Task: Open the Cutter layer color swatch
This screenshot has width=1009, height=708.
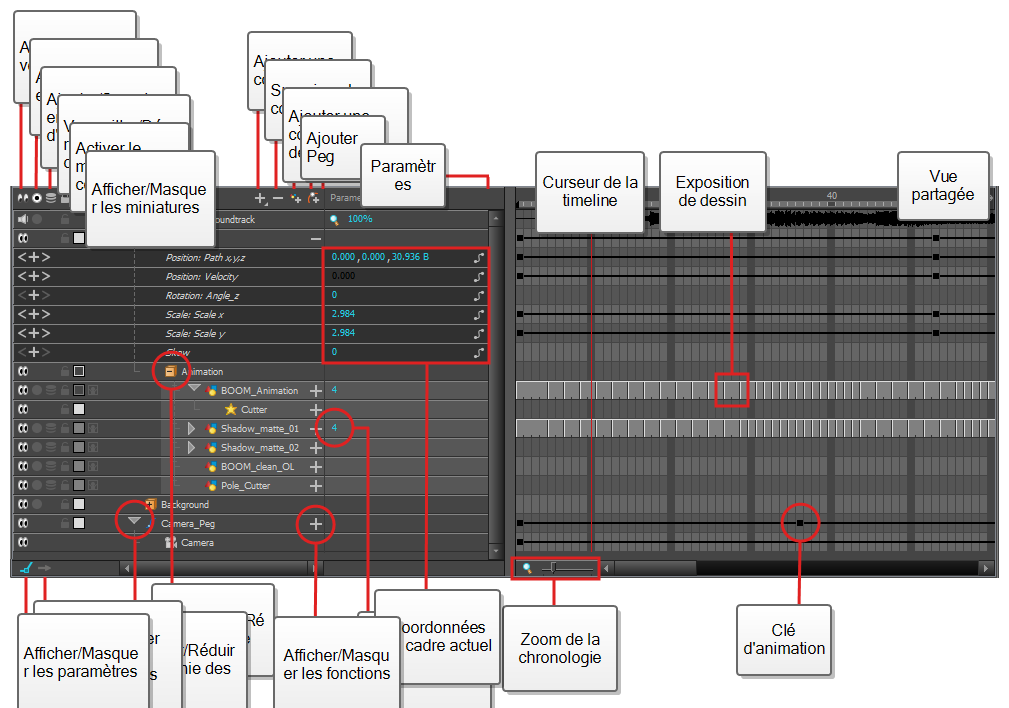Action: [79, 409]
